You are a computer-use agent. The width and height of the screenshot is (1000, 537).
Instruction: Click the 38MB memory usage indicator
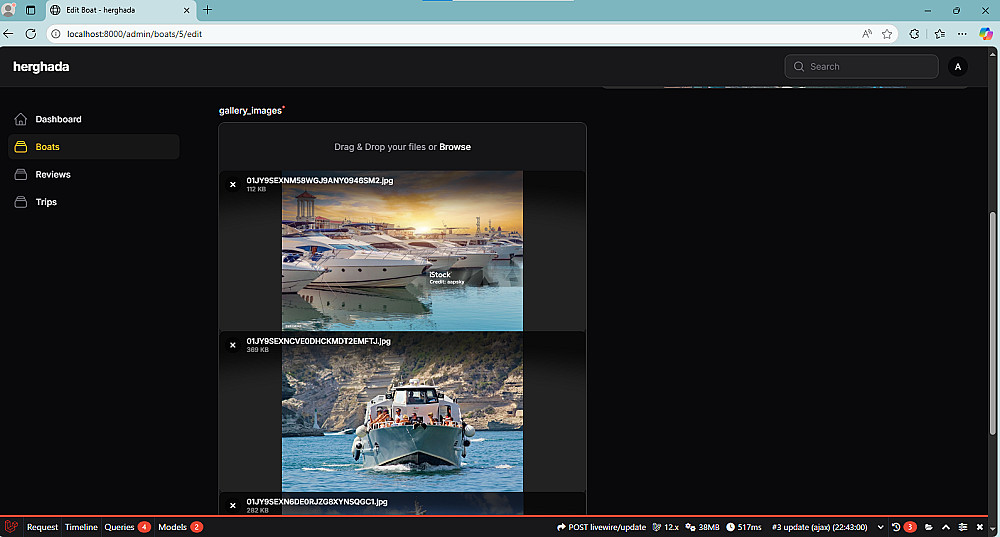coord(702,527)
